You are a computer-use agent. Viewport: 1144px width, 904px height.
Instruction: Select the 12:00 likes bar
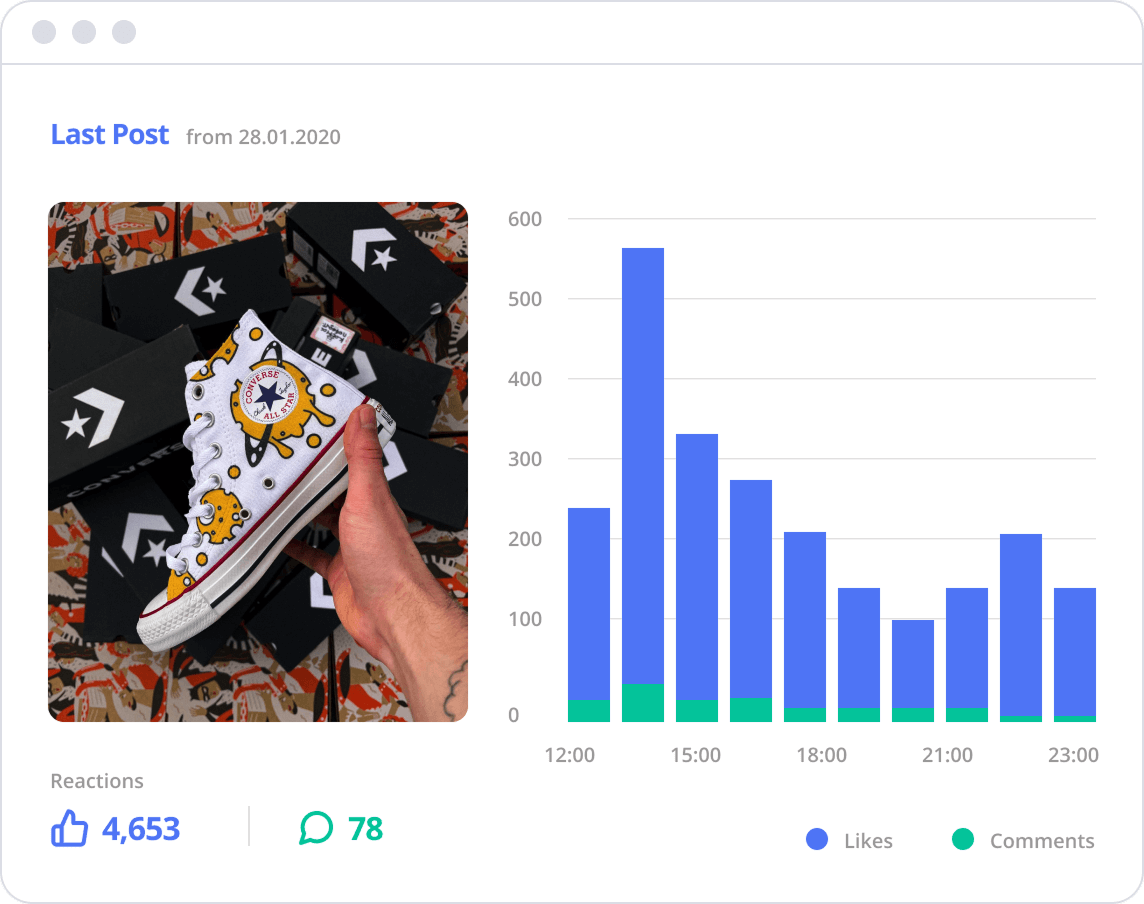(589, 600)
